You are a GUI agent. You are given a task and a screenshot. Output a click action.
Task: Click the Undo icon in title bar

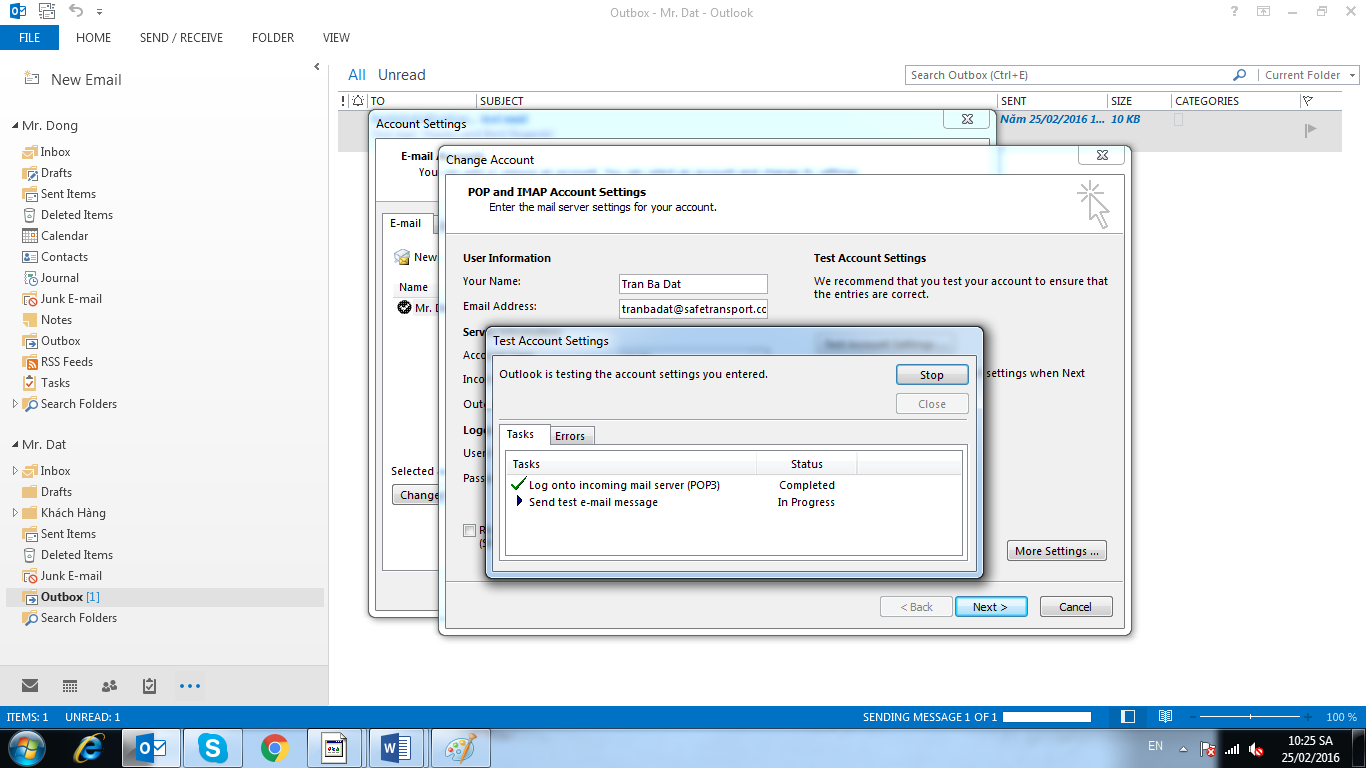click(76, 12)
